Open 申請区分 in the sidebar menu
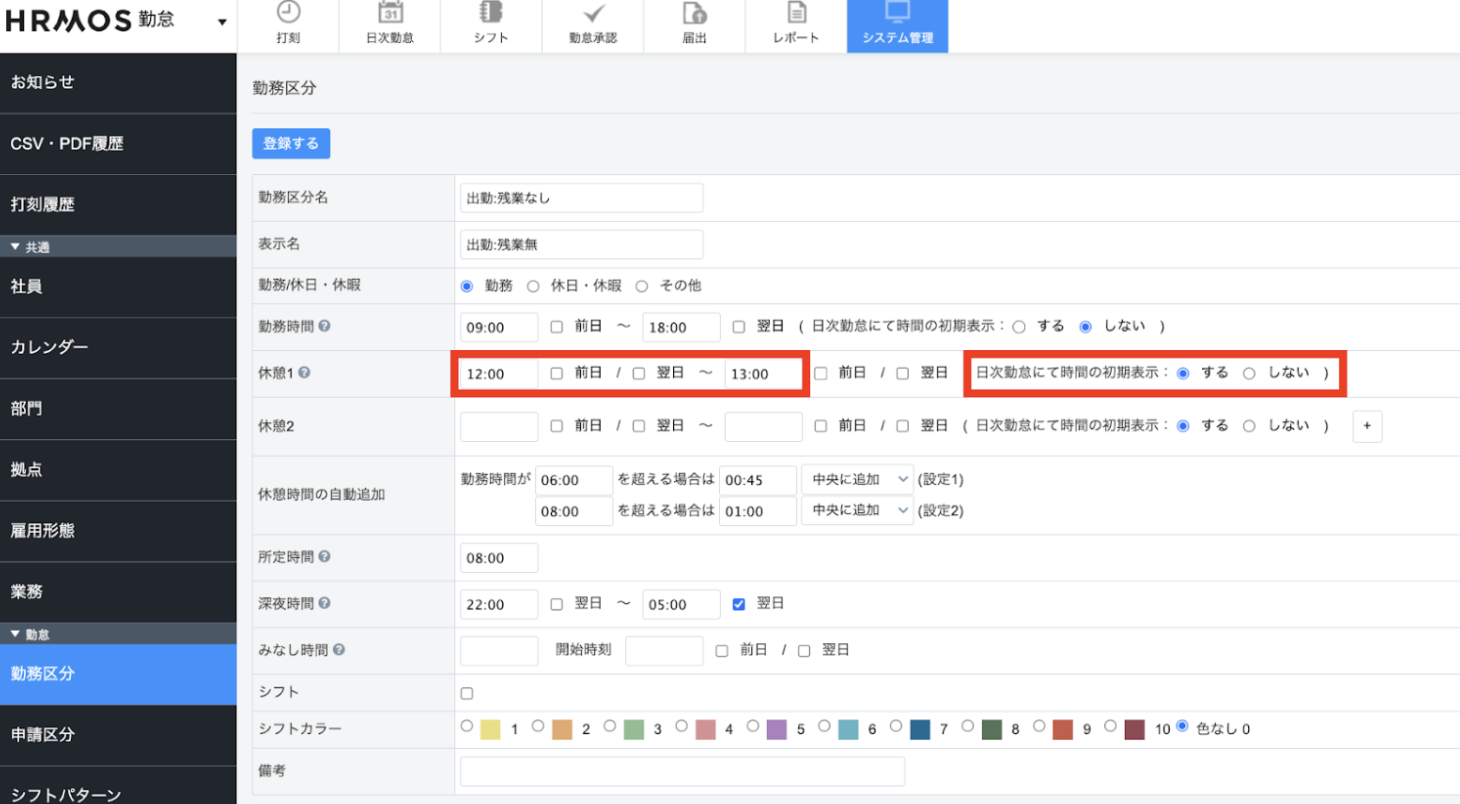Viewport: 1460px width, 804px height. 118,735
